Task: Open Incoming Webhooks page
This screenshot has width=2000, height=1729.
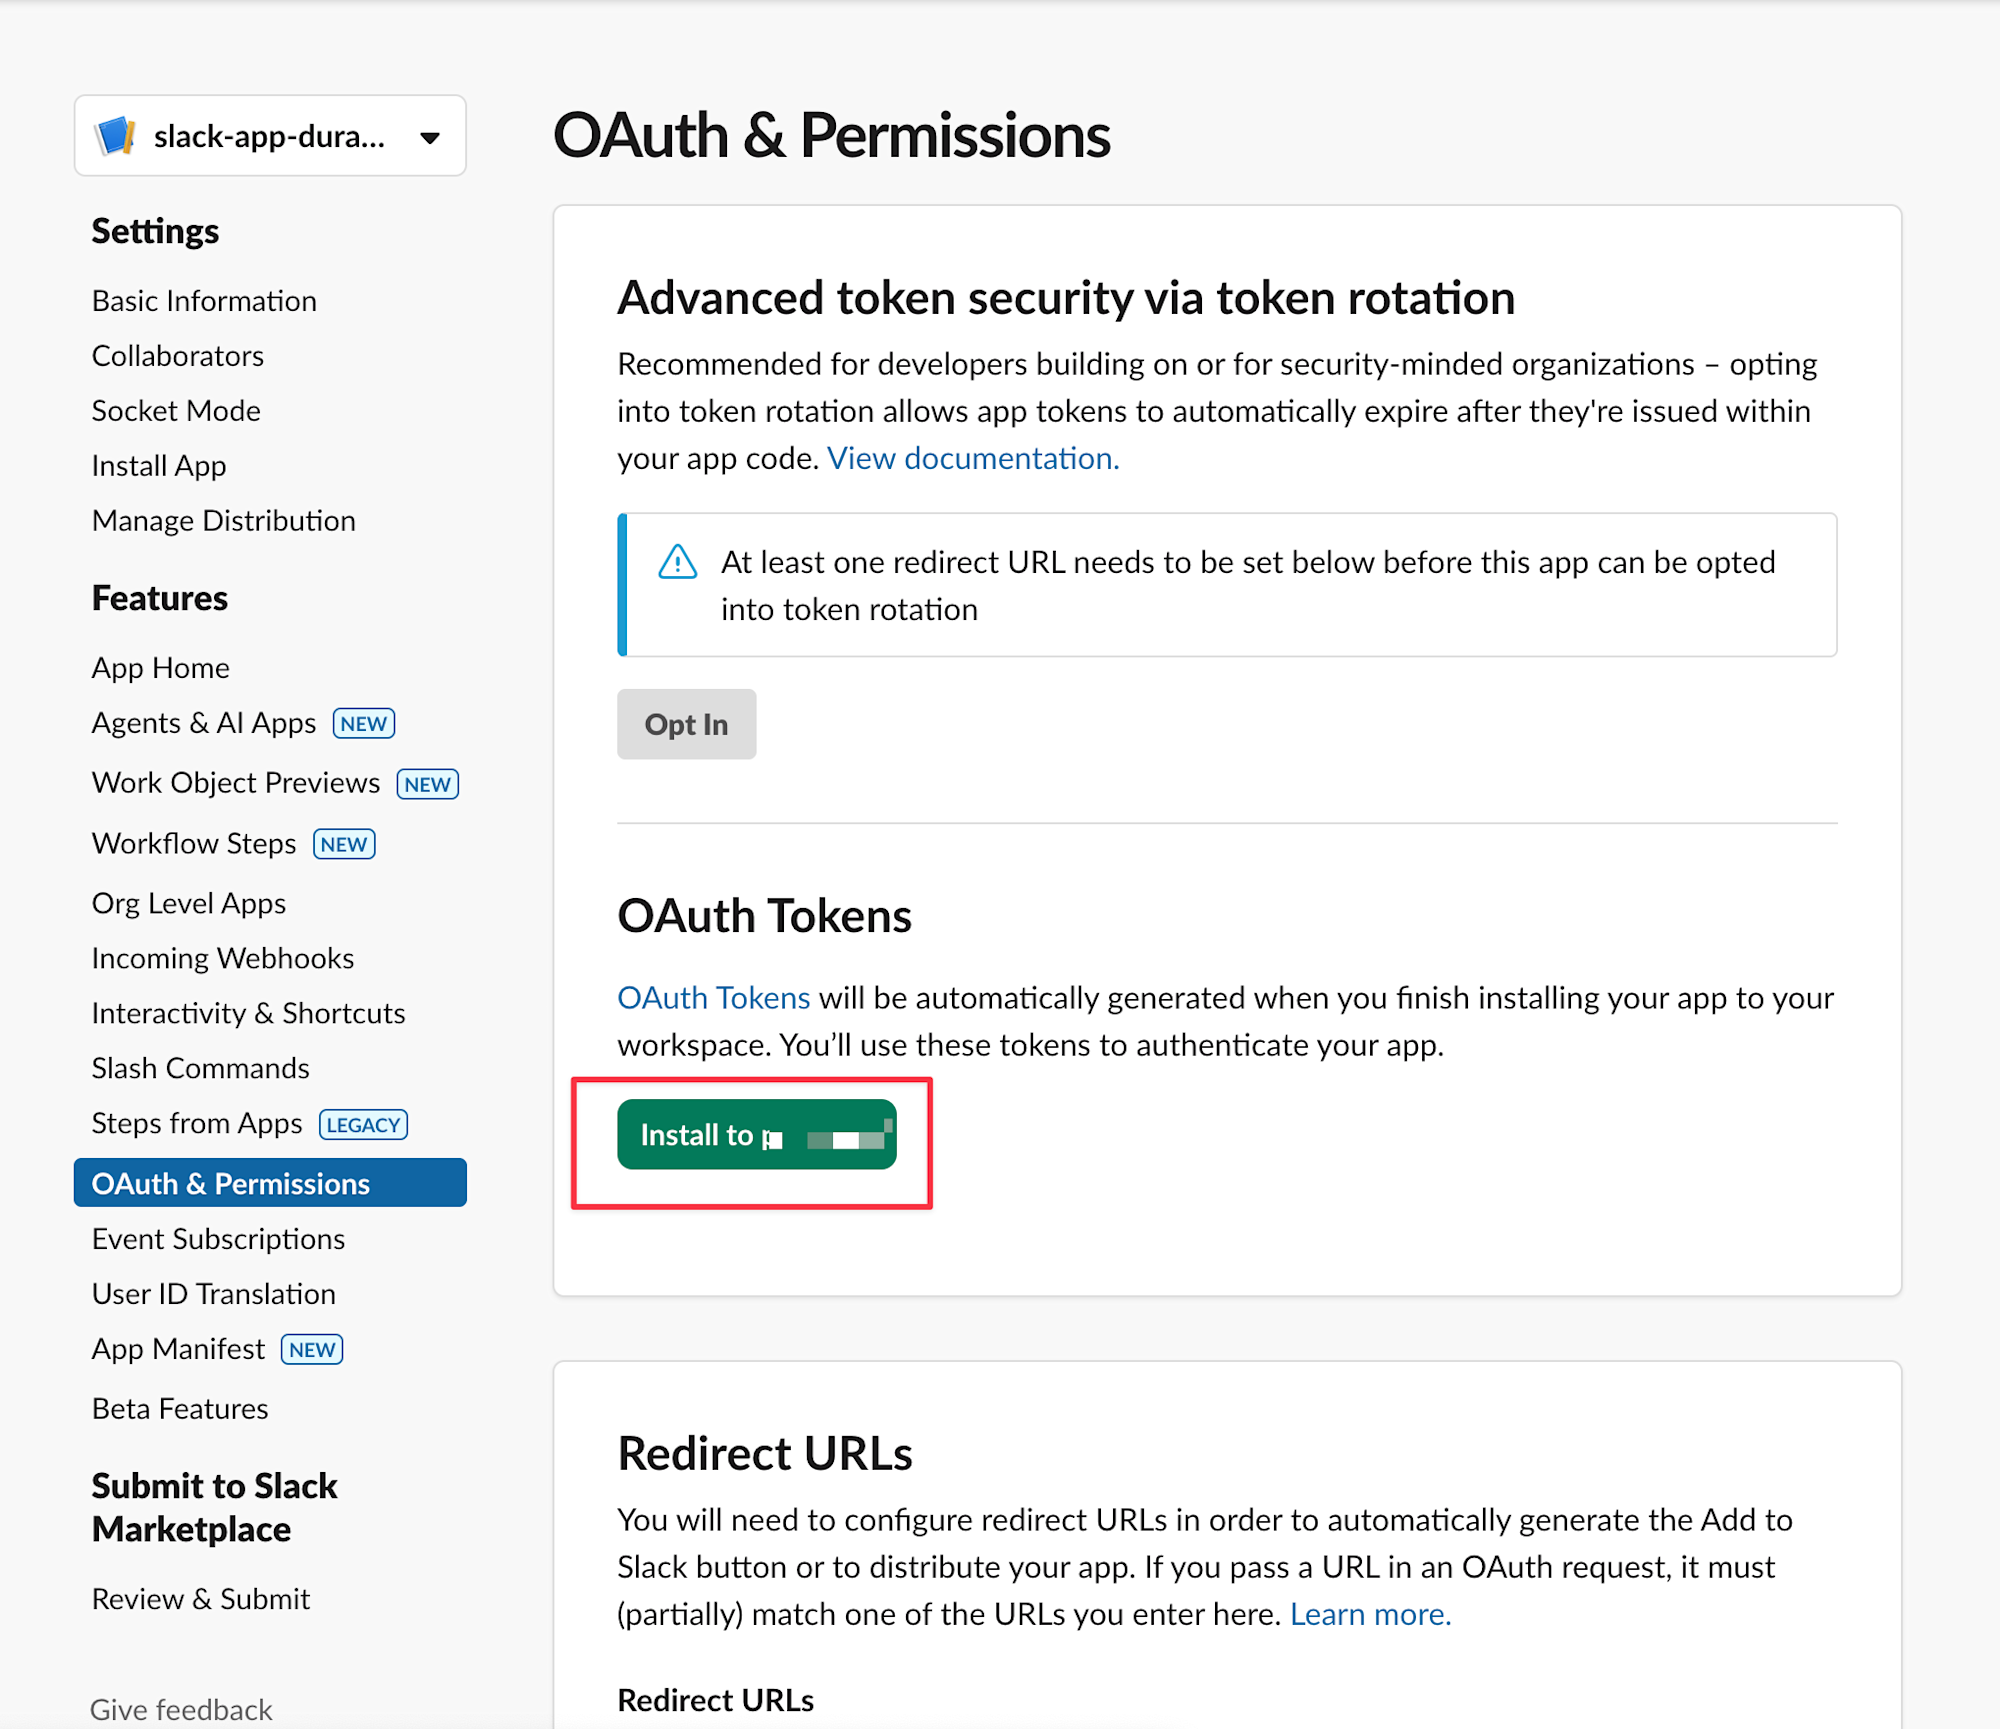Action: [x=222, y=959]
